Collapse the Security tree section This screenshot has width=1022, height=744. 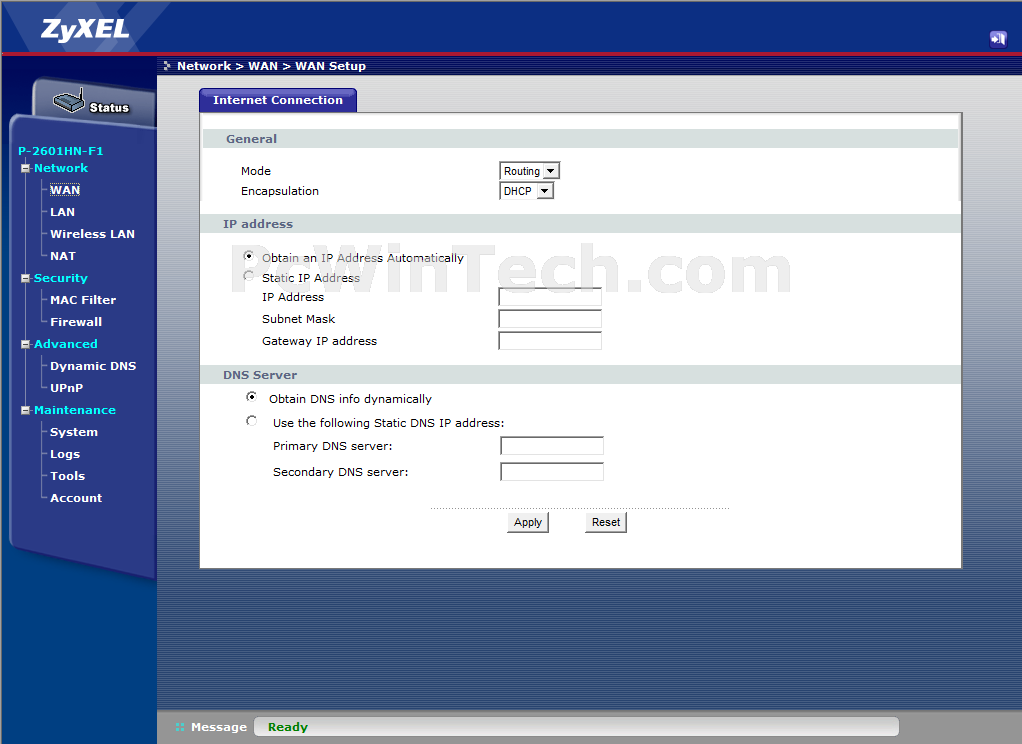coord(25,278)
